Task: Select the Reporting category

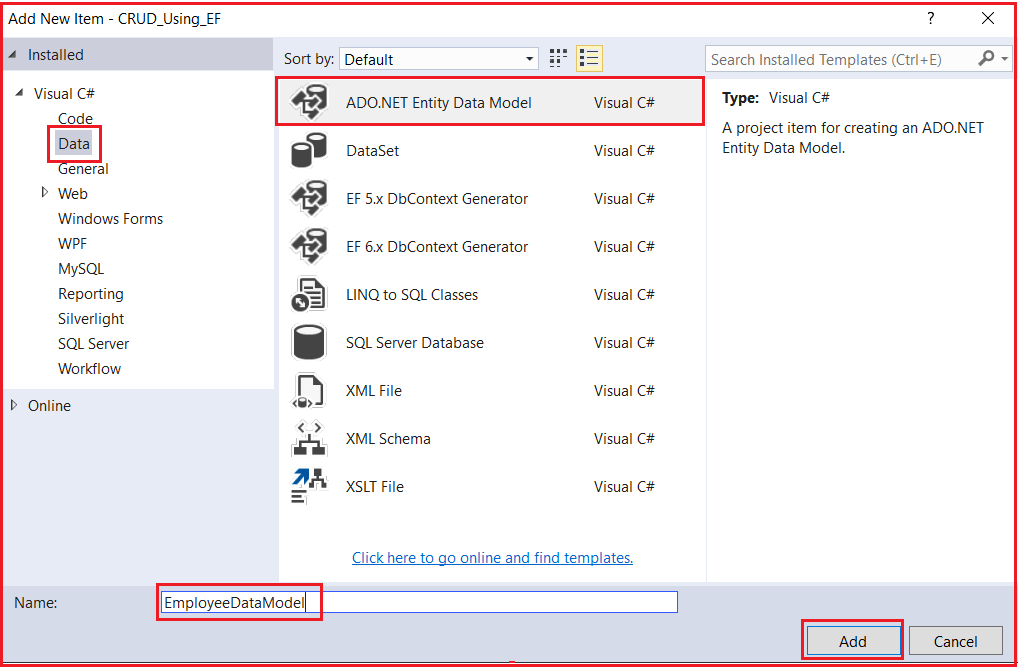Action: pyautogui.click(x=90, y=294)
